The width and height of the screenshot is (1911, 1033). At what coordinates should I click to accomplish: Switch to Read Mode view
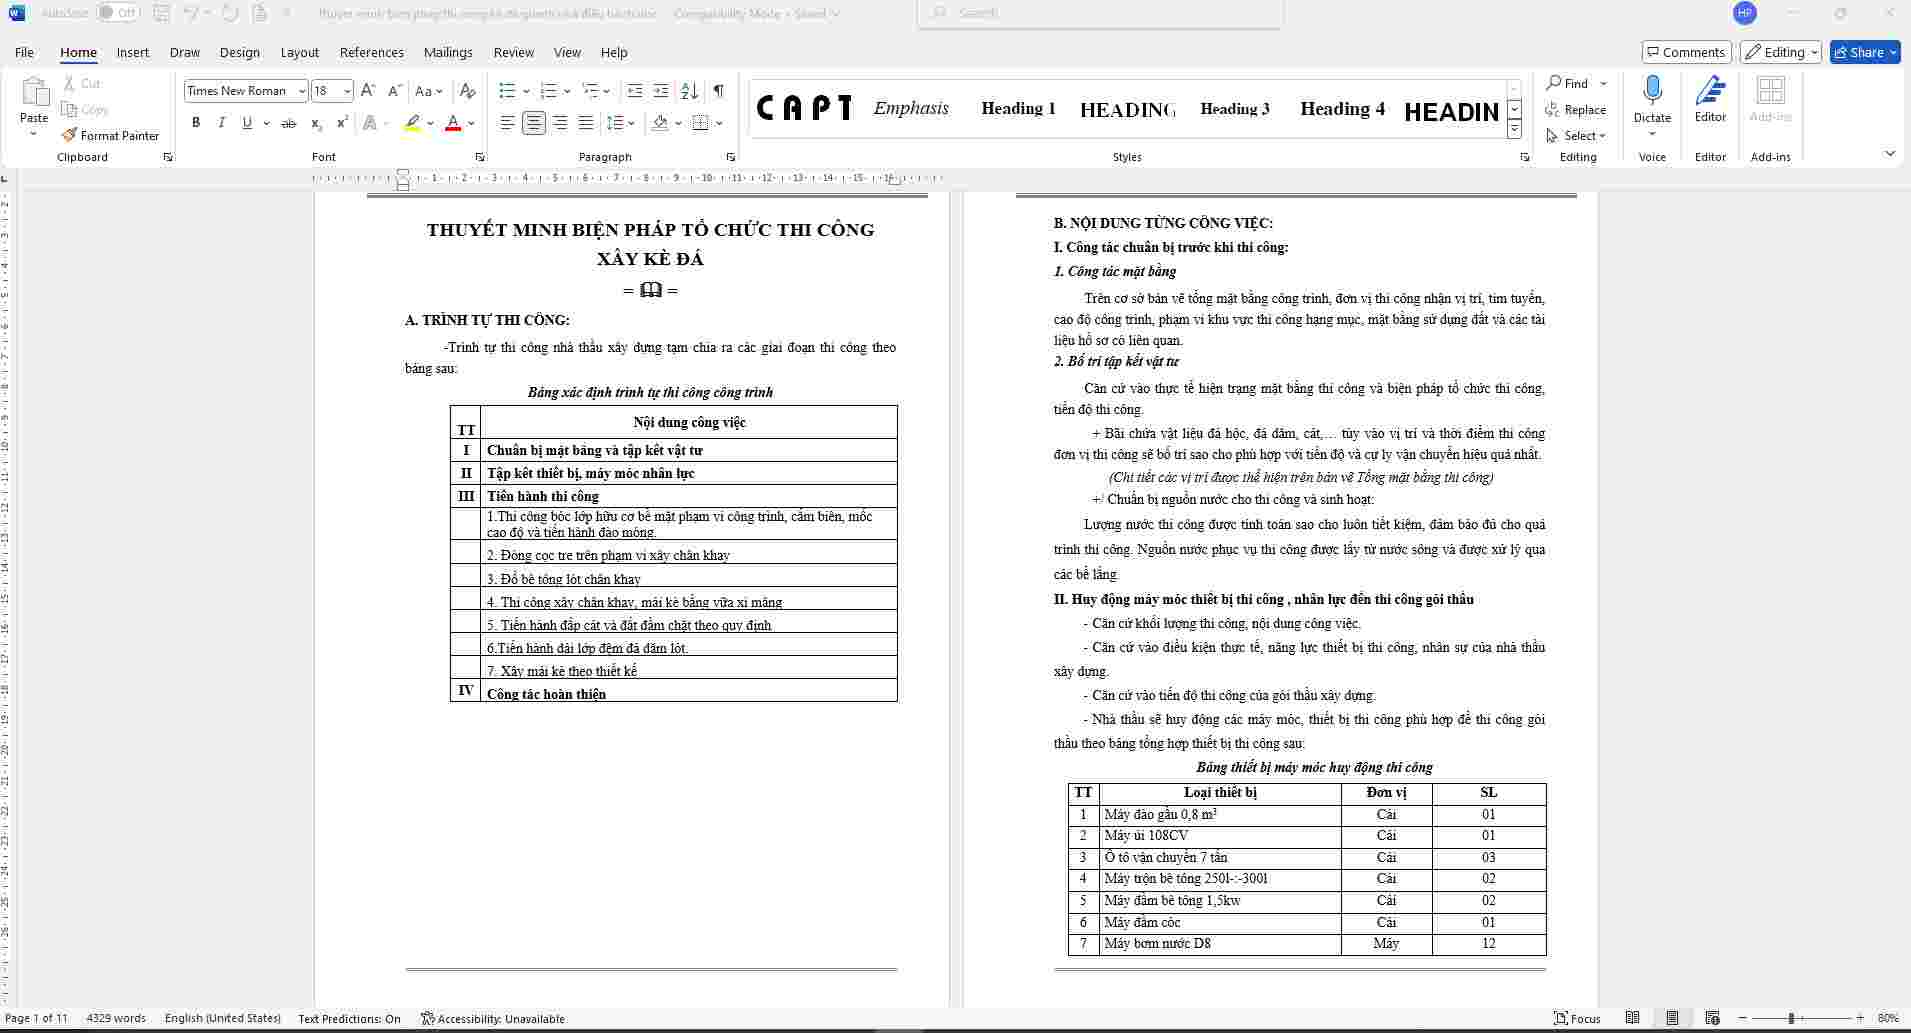pos(1632,1018)
